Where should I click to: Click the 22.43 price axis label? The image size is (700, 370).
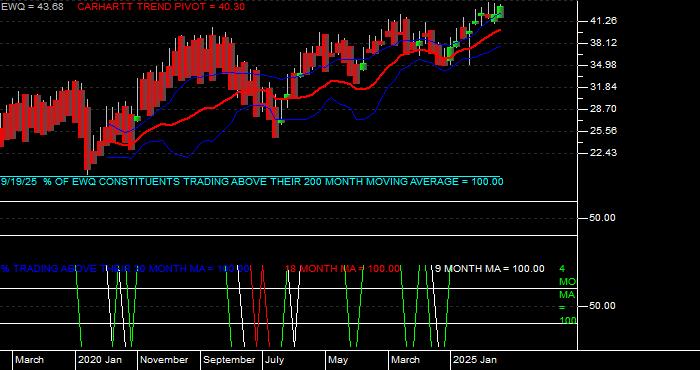[603, 153]
